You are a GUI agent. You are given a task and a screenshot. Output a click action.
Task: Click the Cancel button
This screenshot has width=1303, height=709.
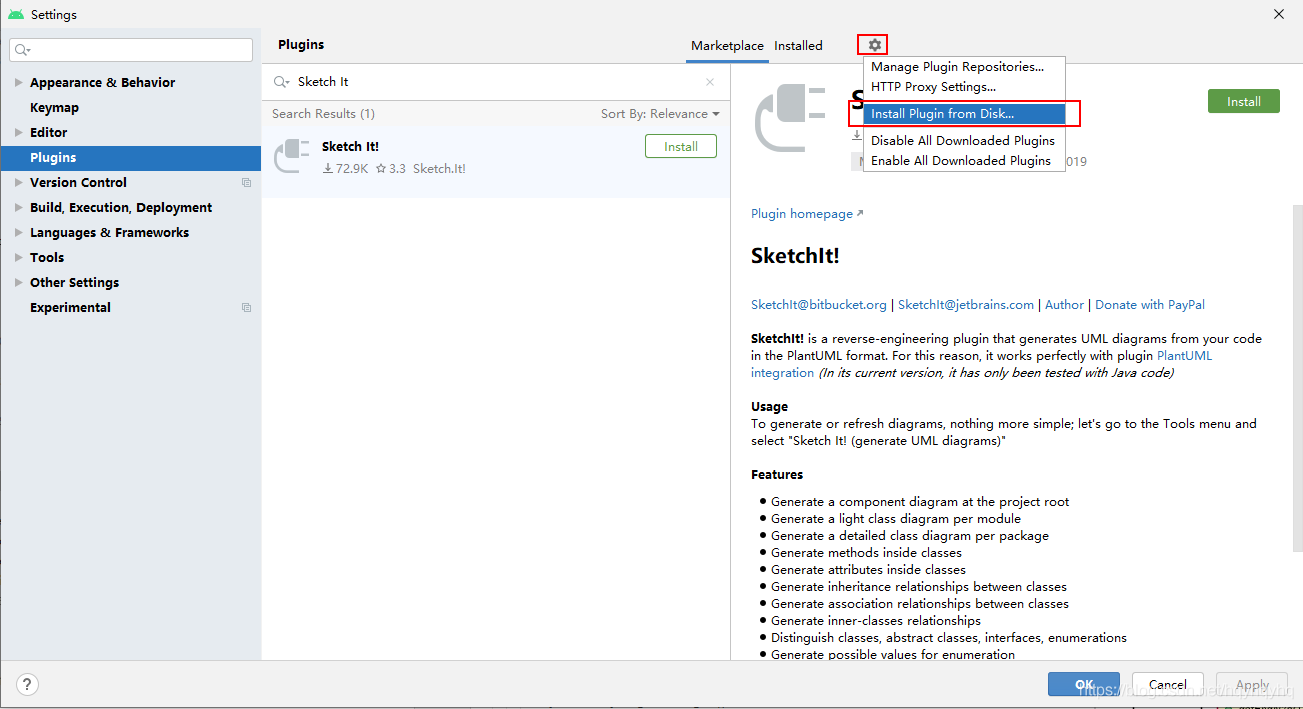[x=1168, y=684]
